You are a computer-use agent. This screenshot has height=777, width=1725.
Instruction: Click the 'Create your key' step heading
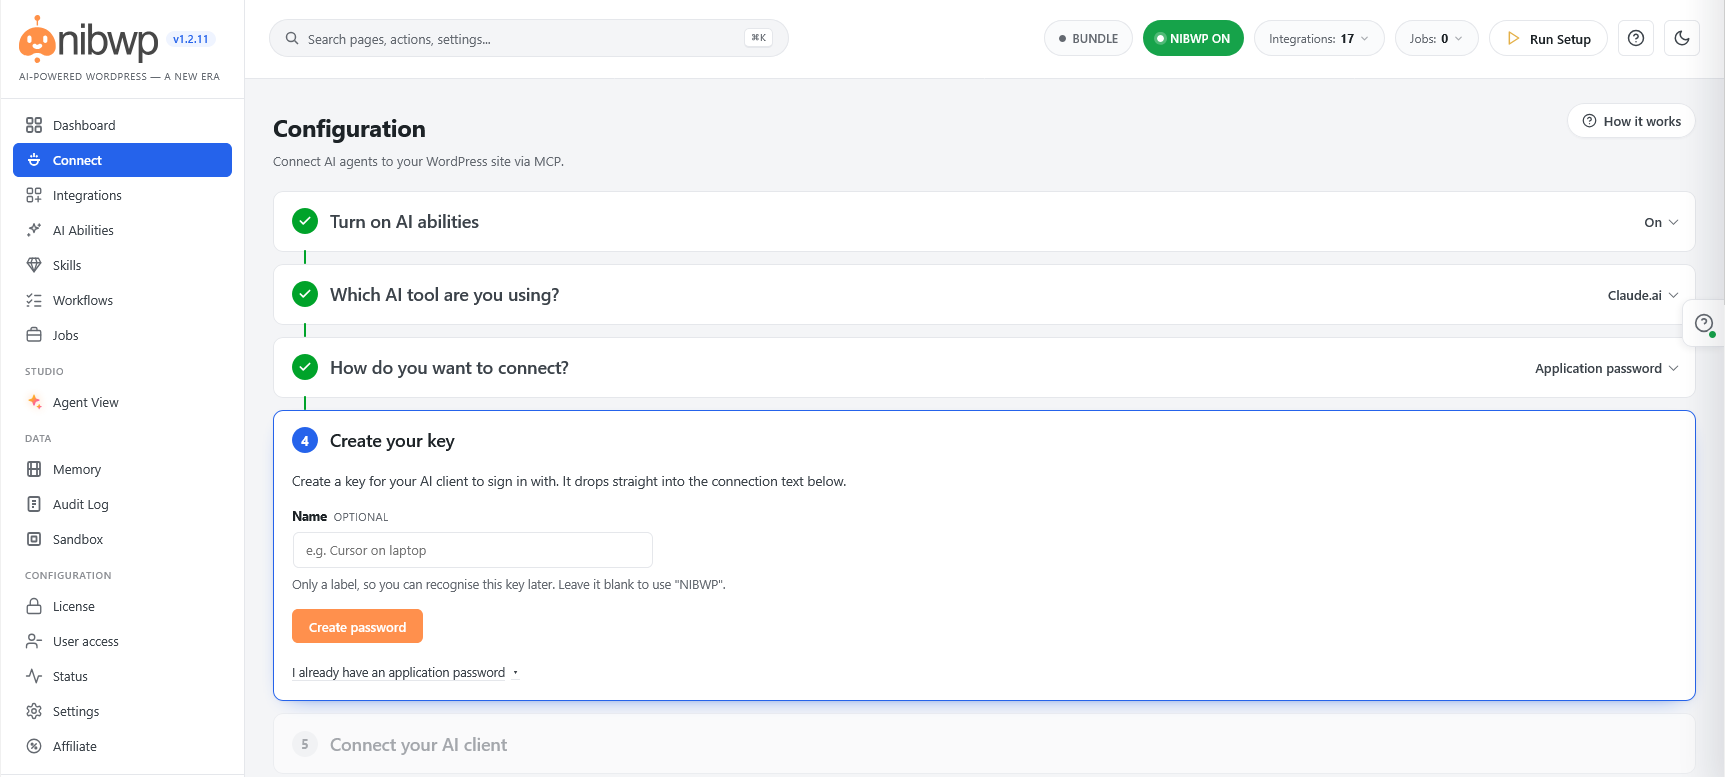(x=392, y=441)
